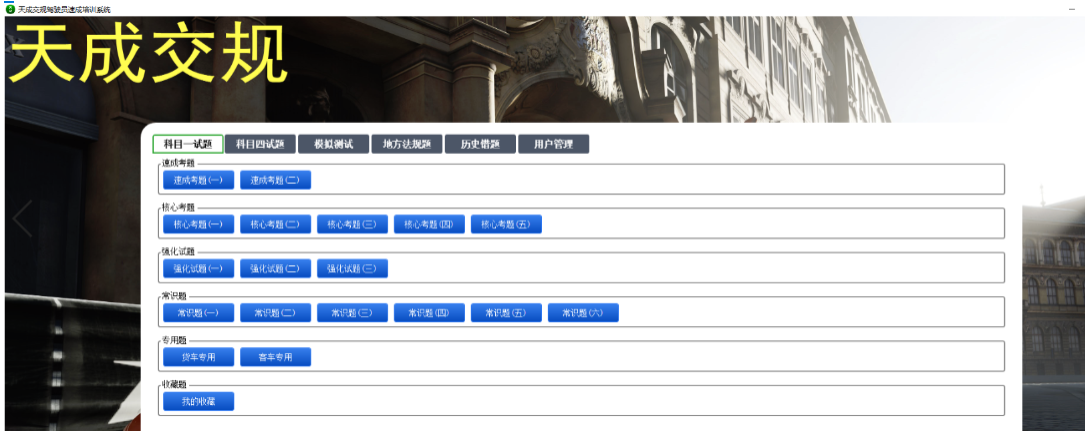
Task: Click the yellow 天成交规 heading
Action: [x=147, y=54]
